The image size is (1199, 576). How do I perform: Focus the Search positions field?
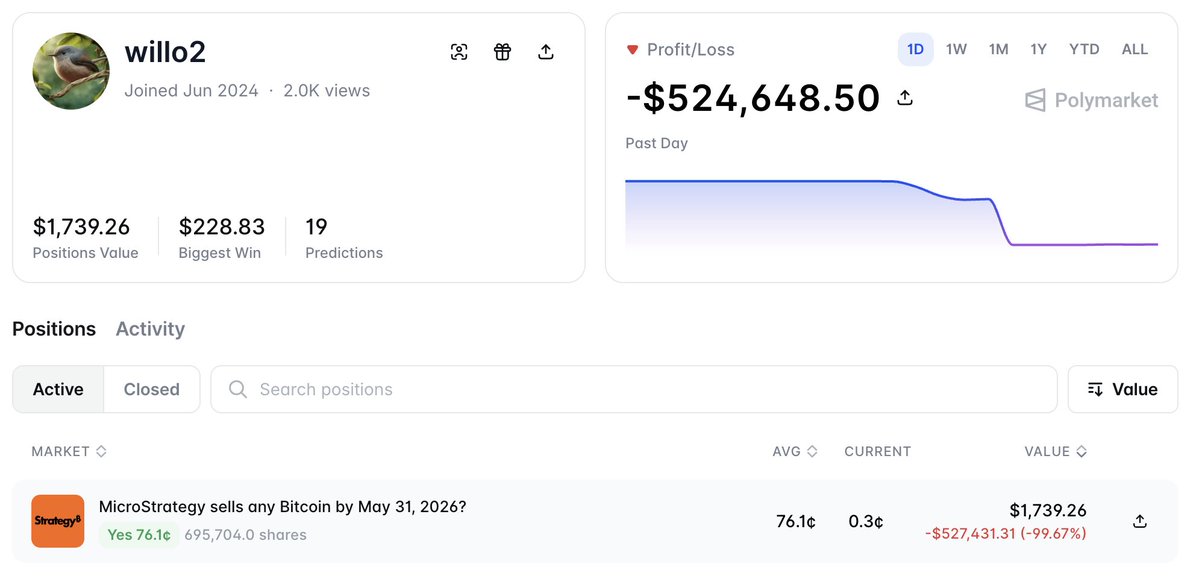(x=634, y=389)
